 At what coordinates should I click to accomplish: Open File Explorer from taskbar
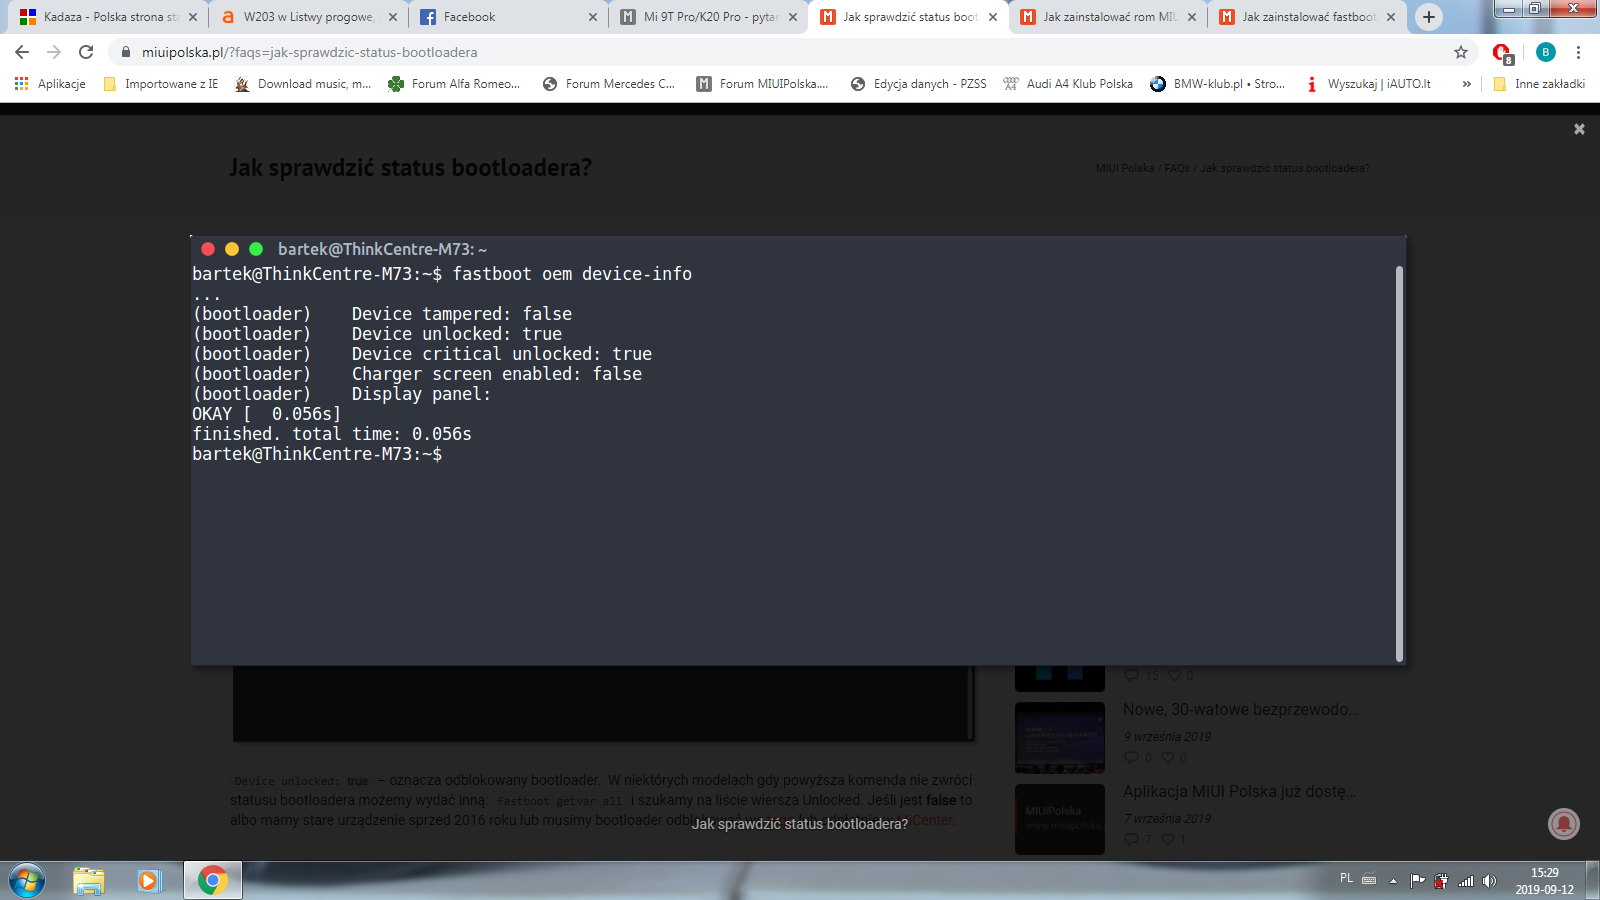click(89, 880)
